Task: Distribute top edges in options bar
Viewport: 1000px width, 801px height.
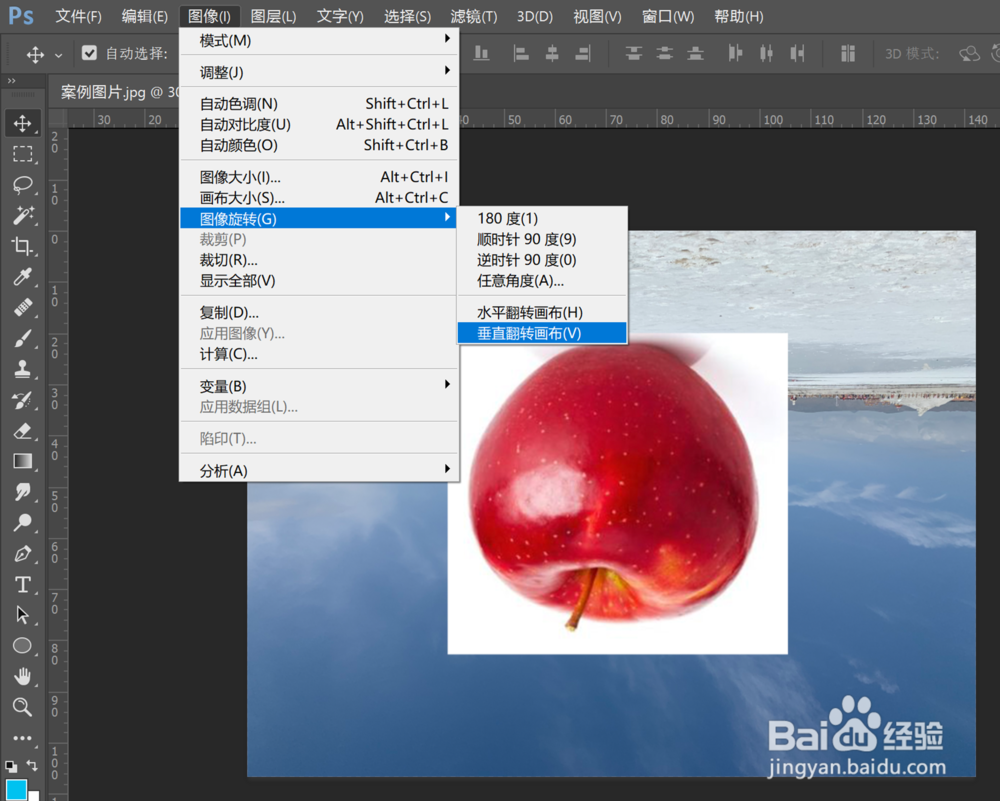Action: click(633, 54)
